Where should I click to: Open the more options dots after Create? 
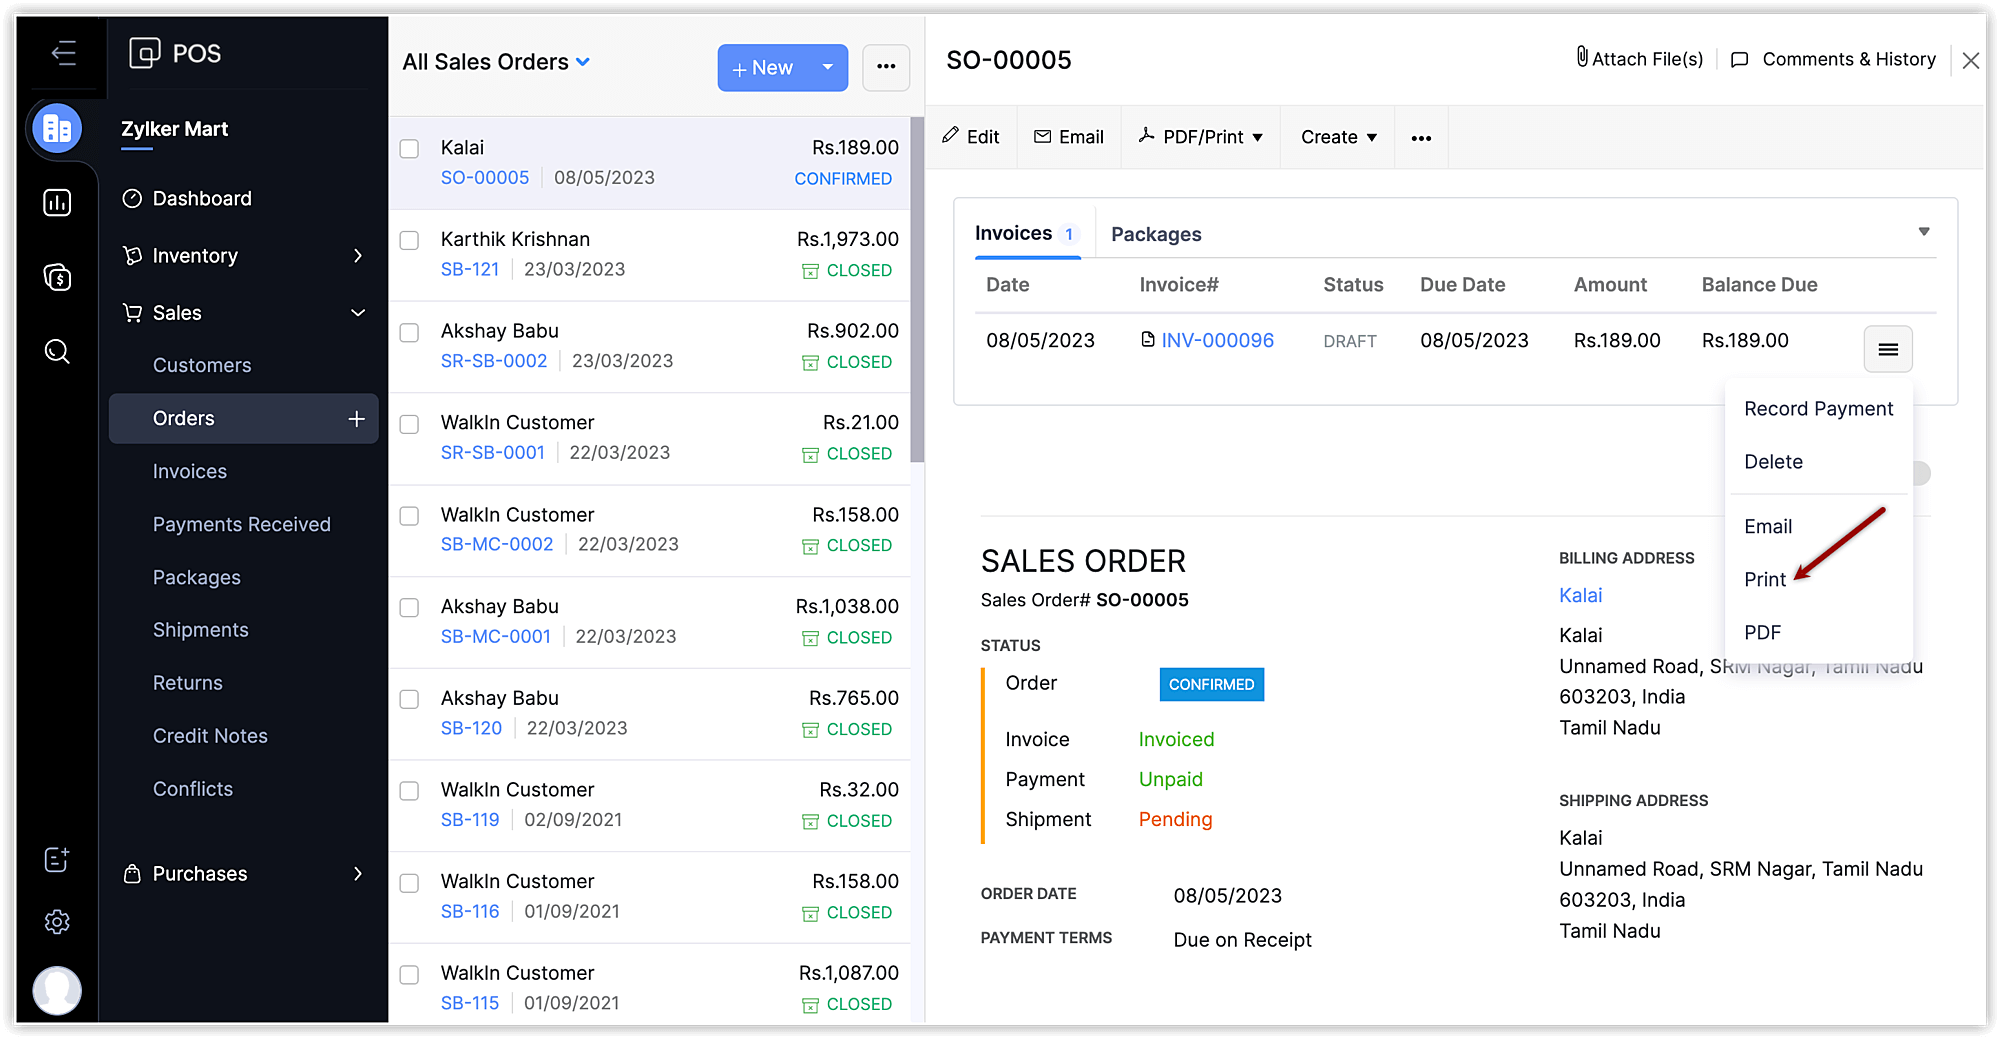click(1421, 138)
